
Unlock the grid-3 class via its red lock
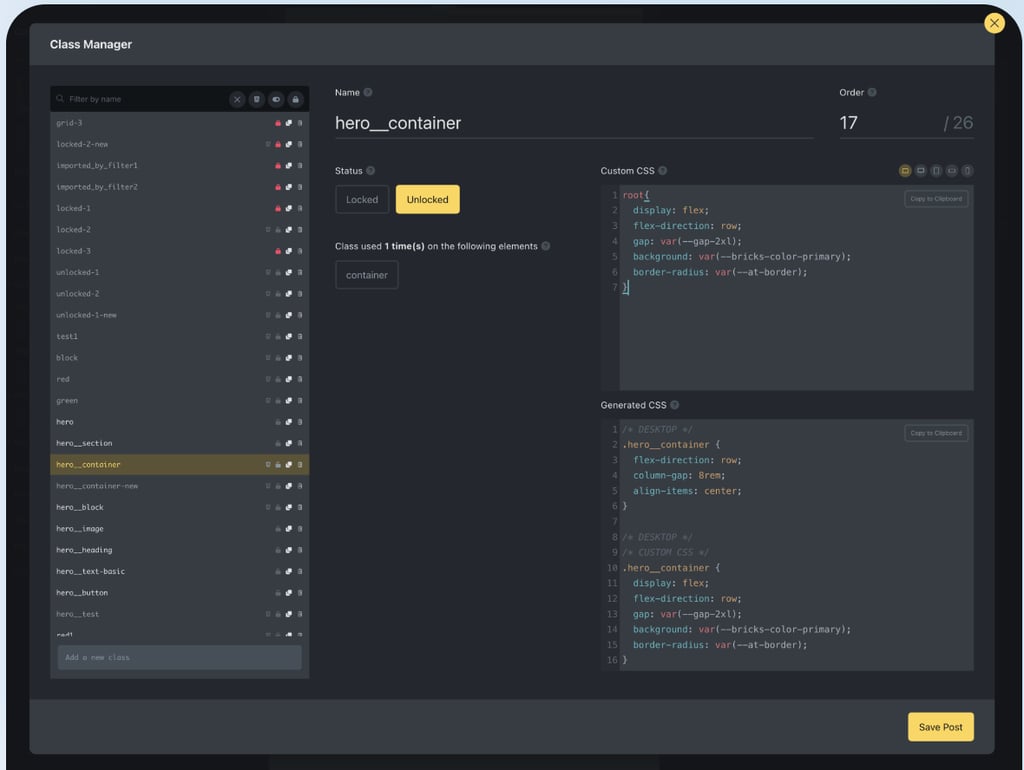(278, 123)
